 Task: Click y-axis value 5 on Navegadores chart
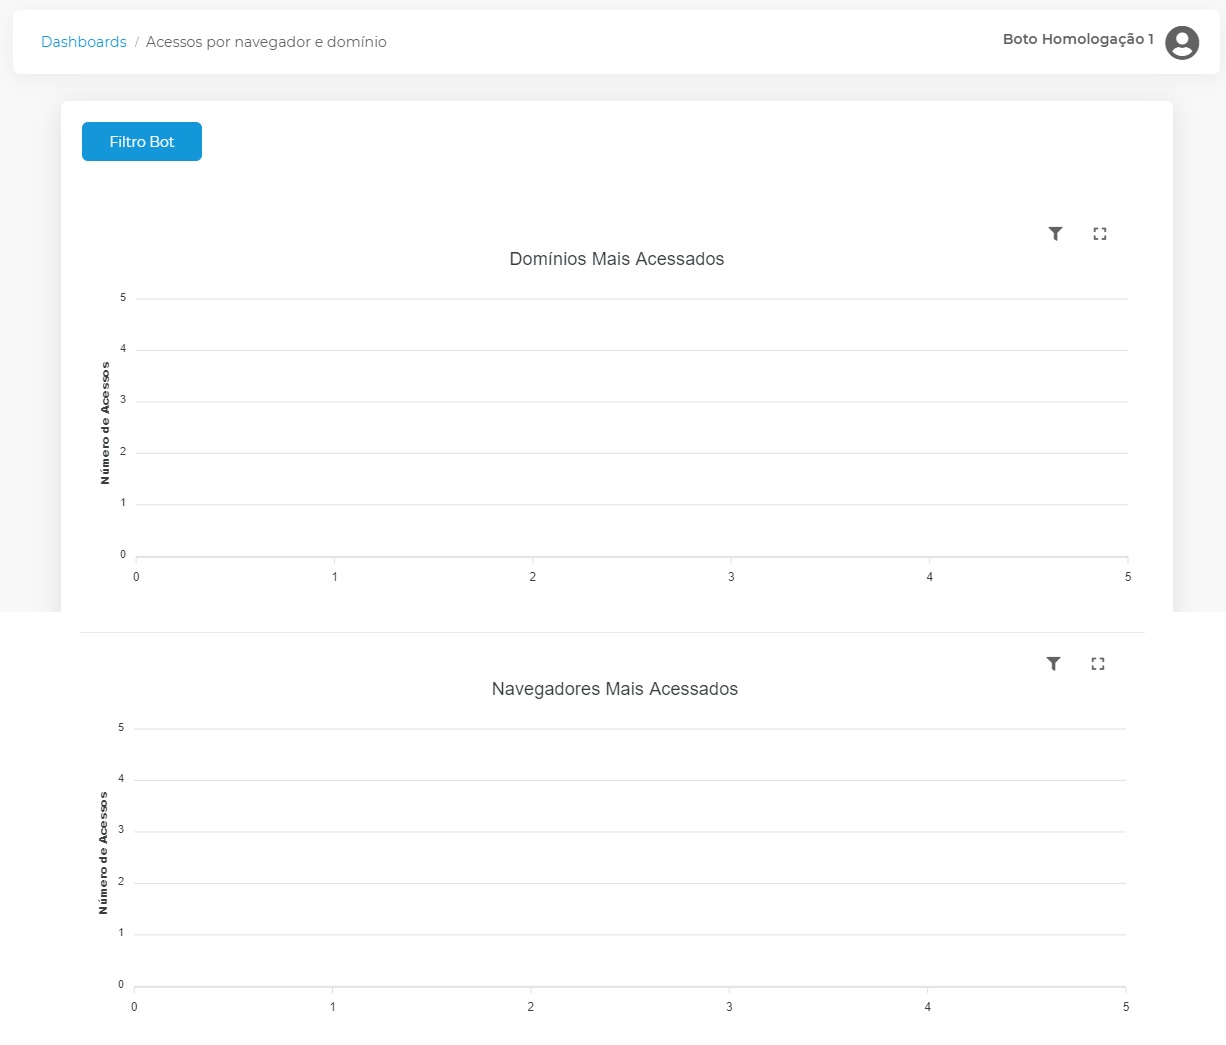click(121, 728)
